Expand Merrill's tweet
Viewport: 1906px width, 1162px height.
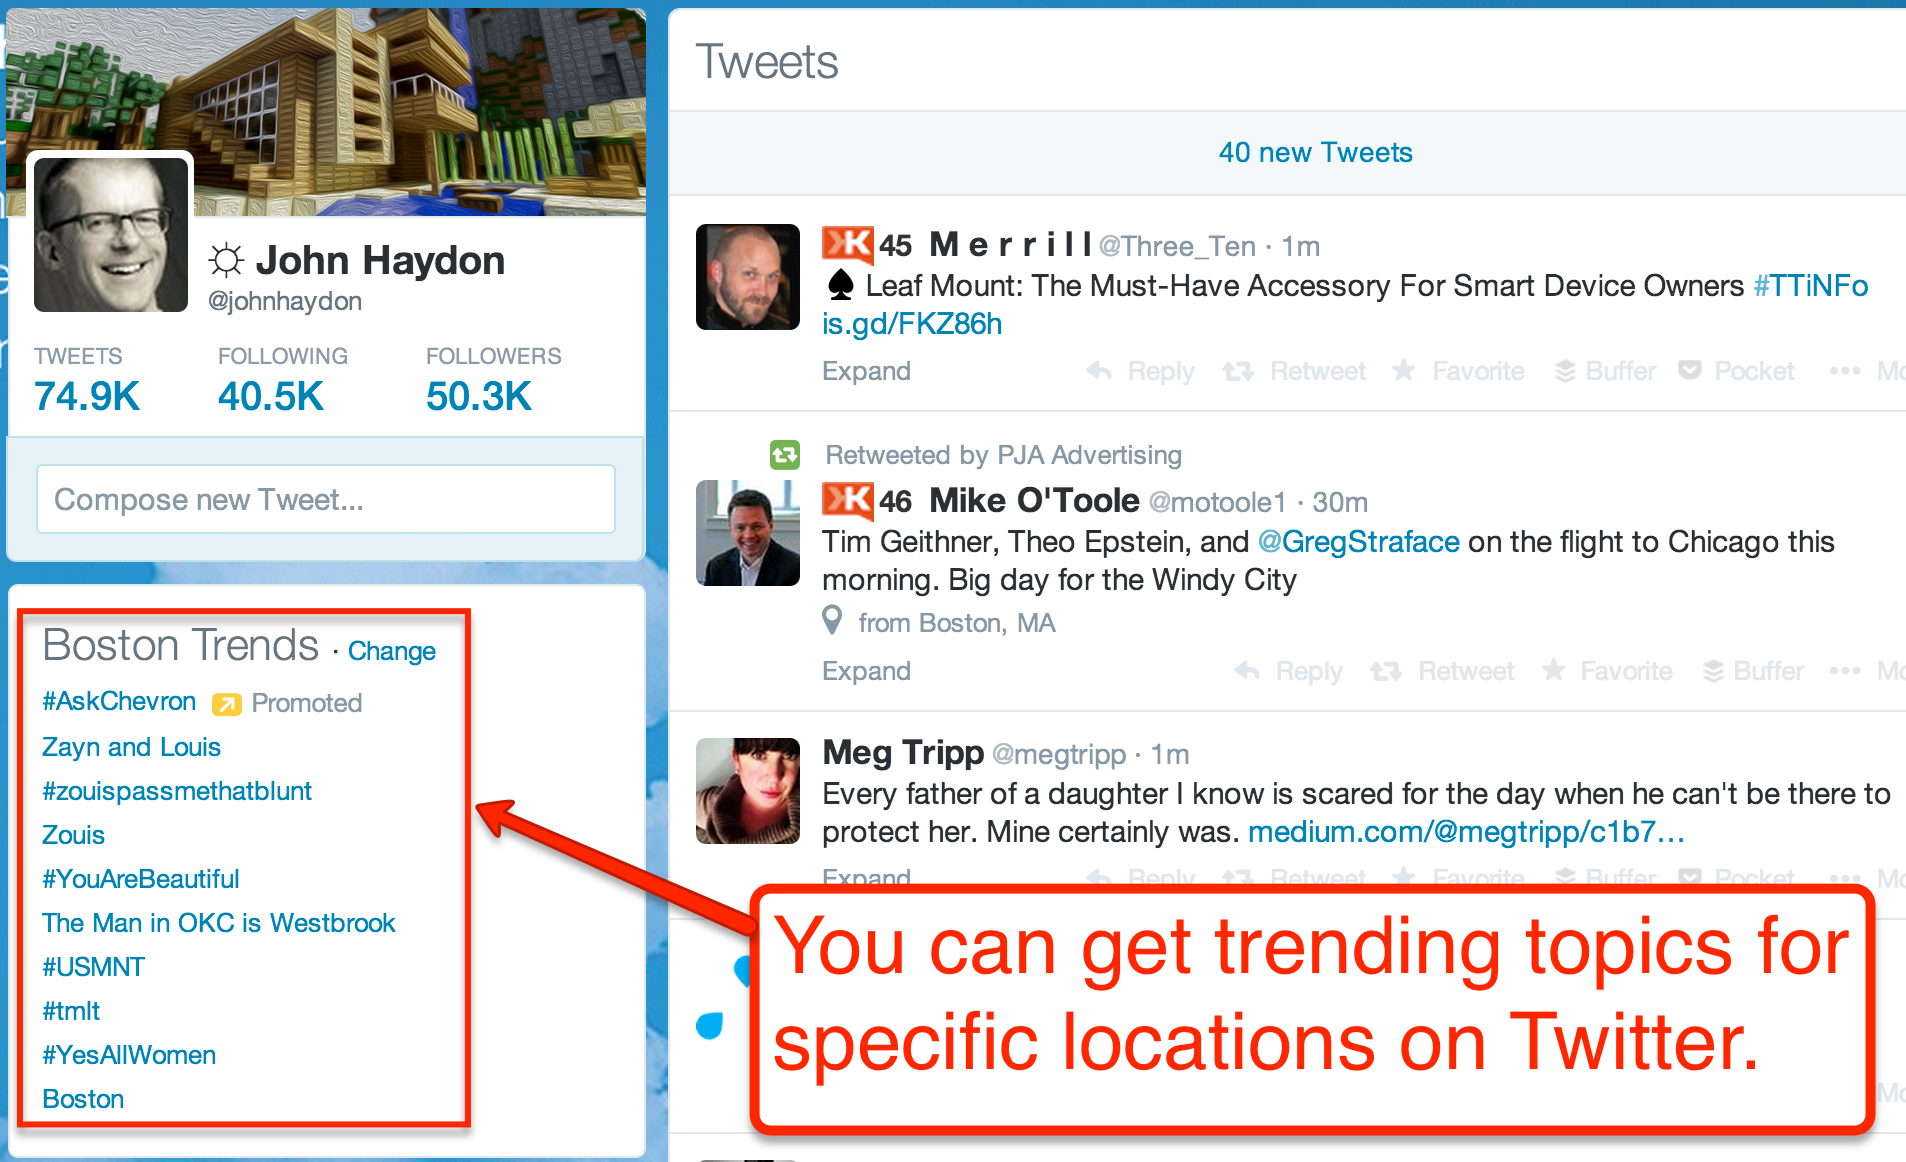[866, 371]
